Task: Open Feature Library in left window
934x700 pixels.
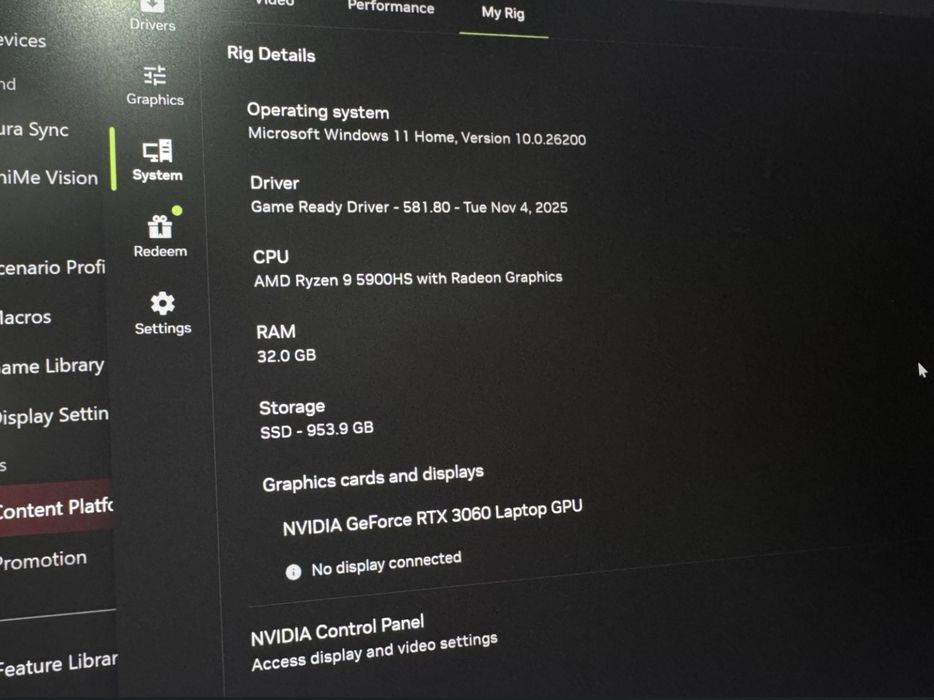Action: [58, 663]
